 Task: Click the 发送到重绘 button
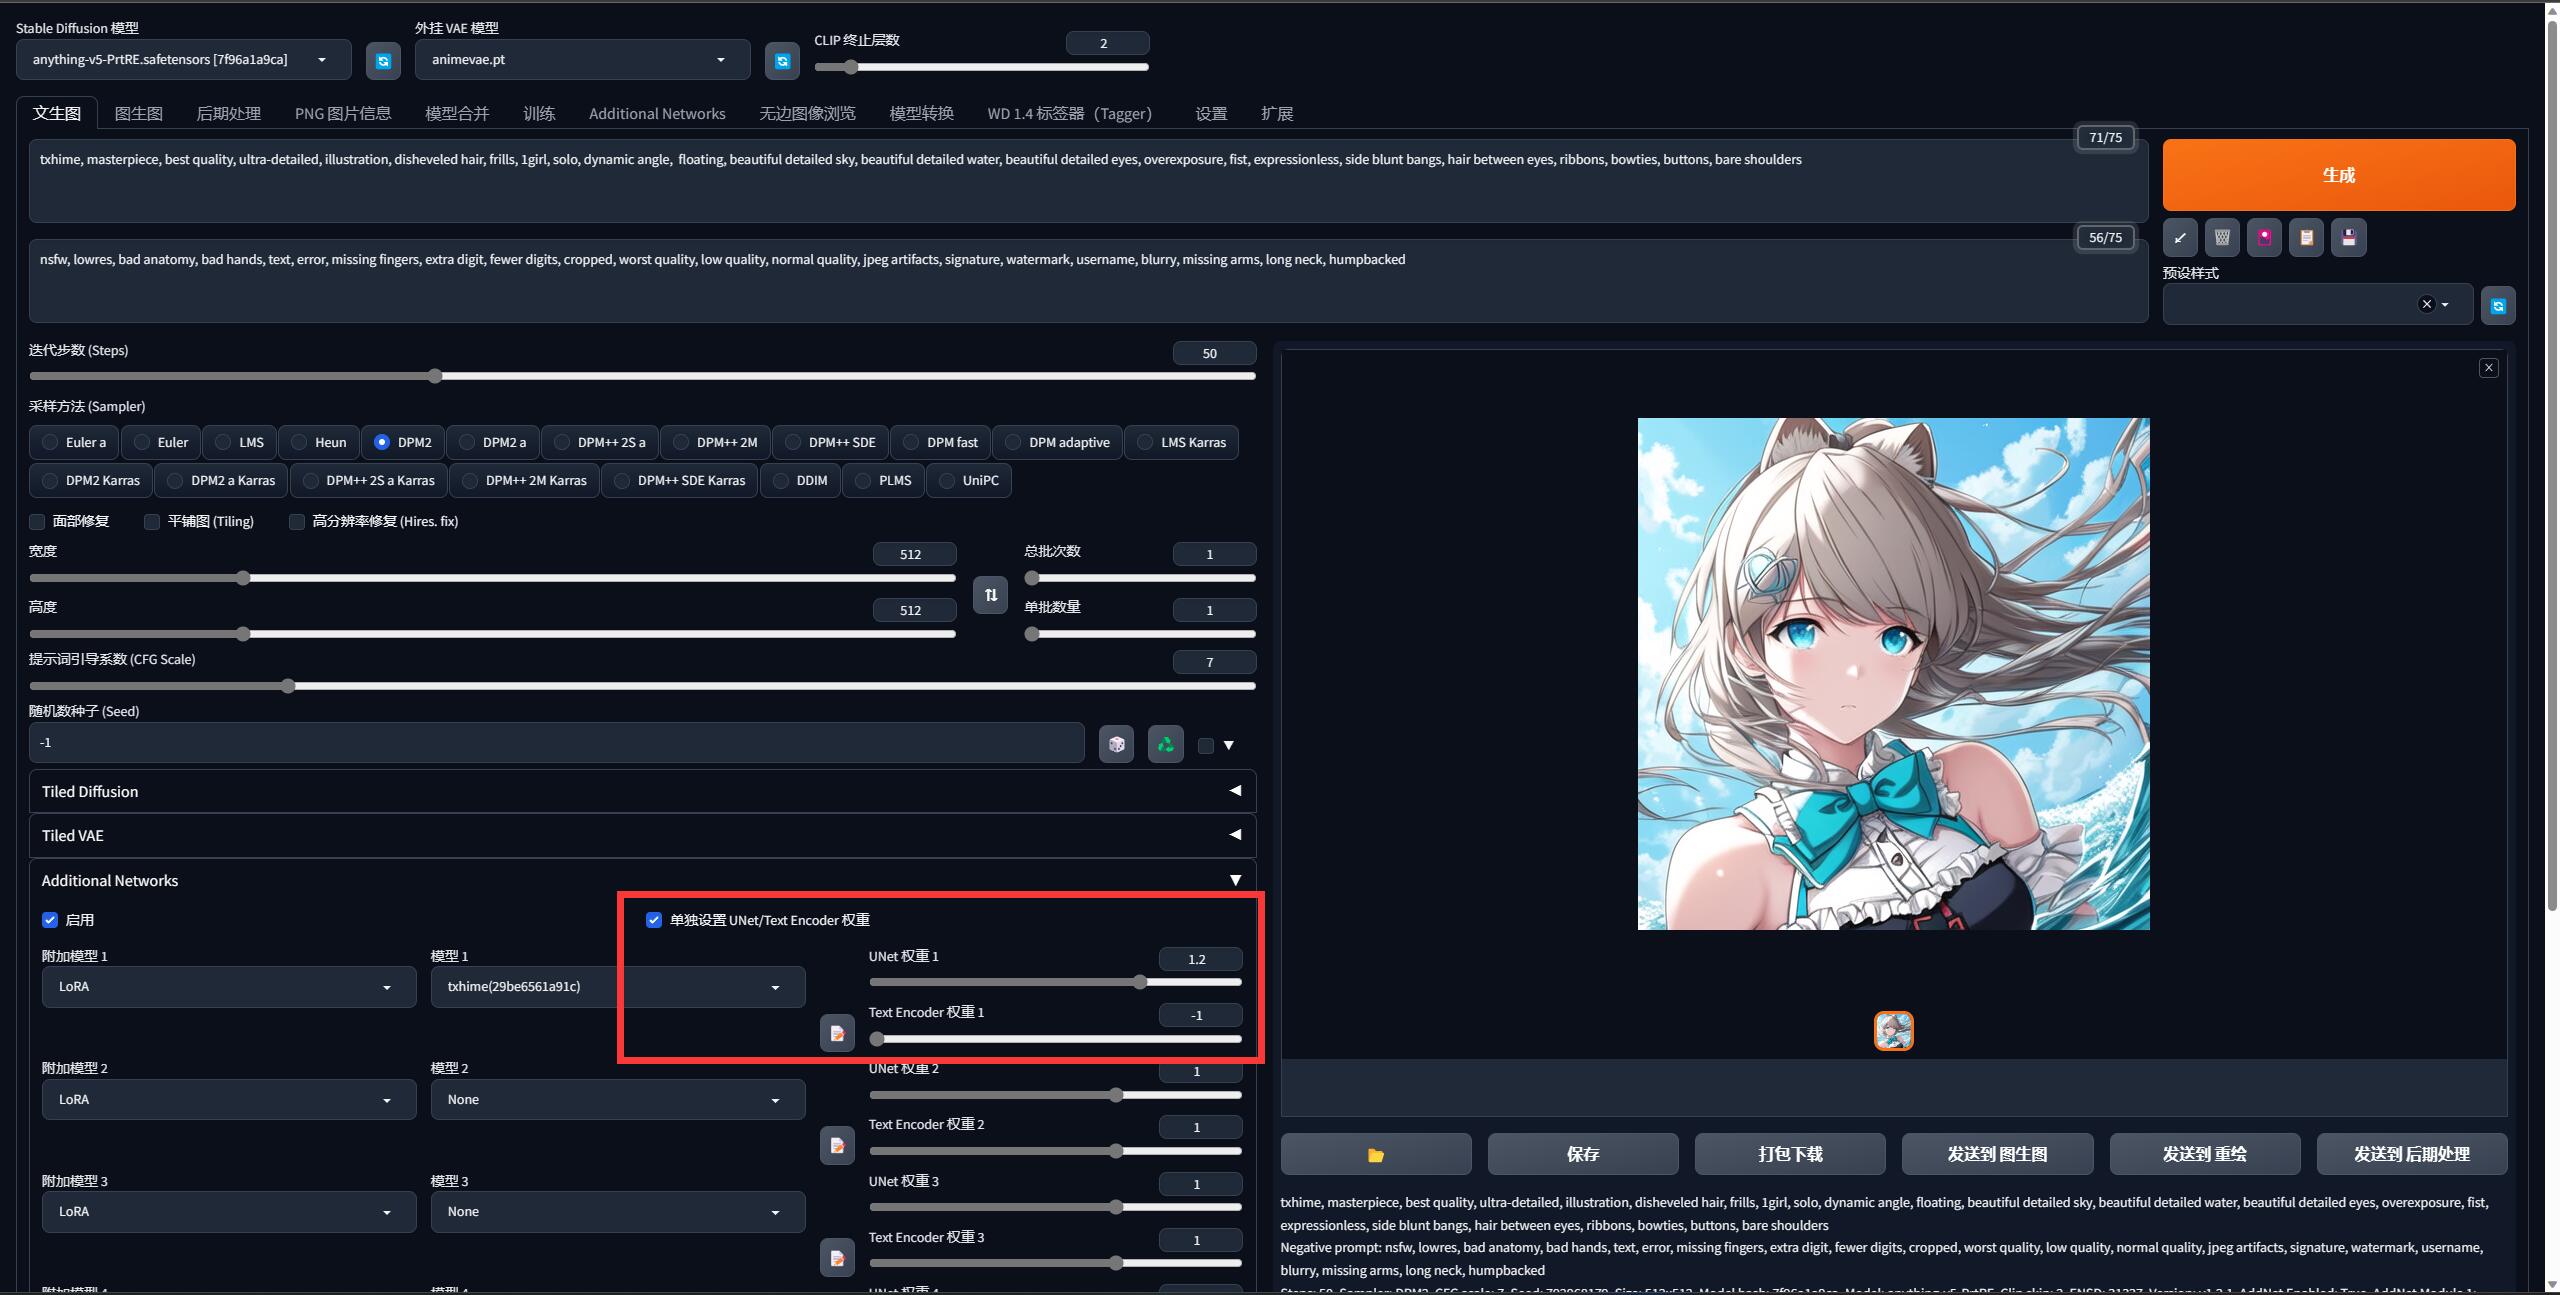pos(2203,1153)
